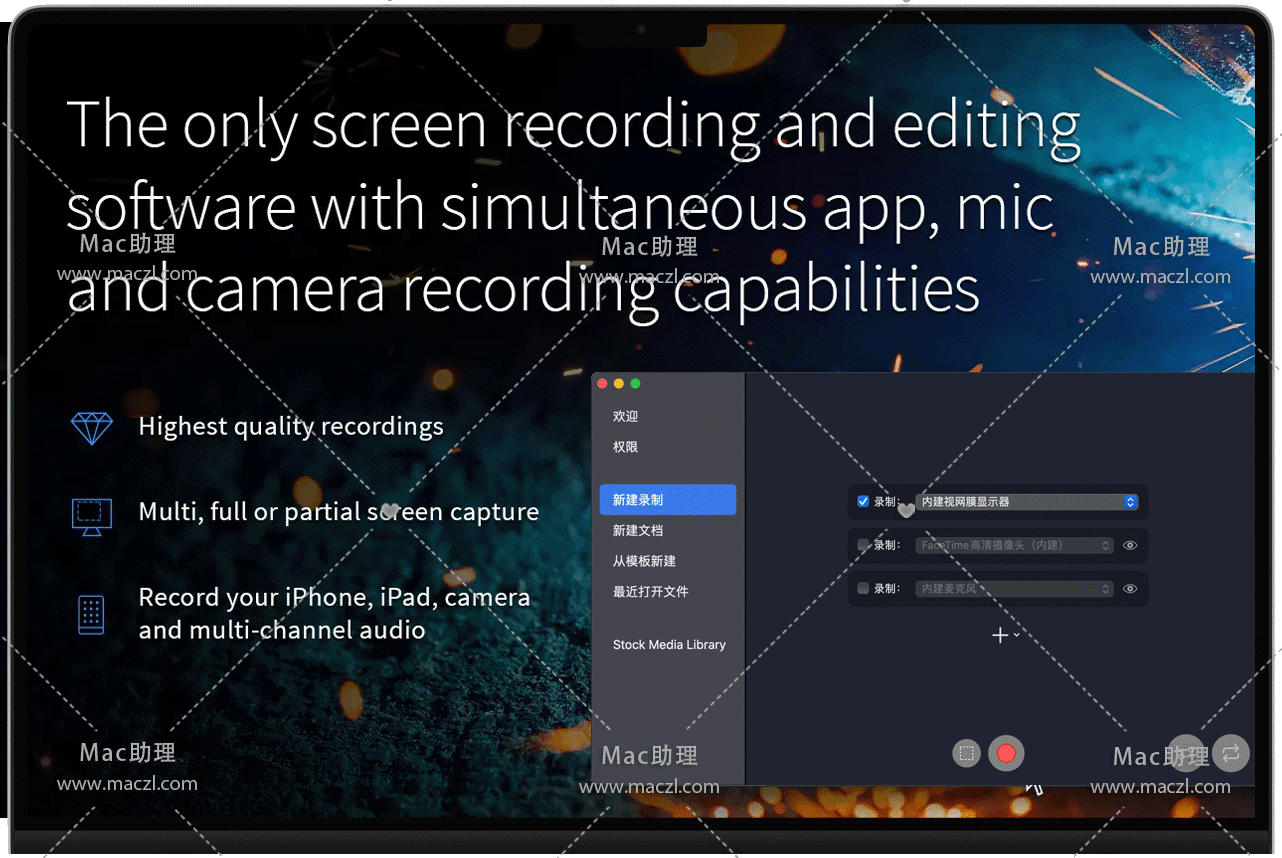The height and width of the screenshot is (858, 1282).
Task: Open the 内建视网膜显示器 dropdown
Action: [x=1027, y=502]
